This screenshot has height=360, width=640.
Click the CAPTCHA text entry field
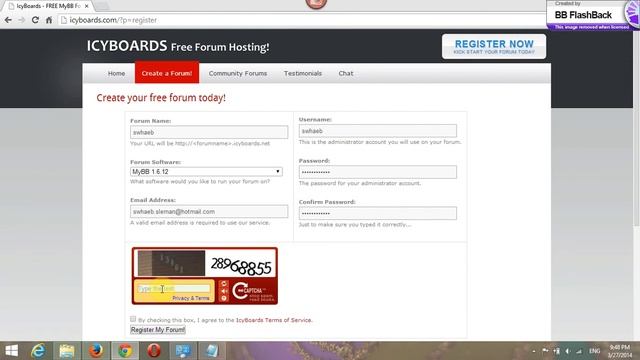coord(174,289)
